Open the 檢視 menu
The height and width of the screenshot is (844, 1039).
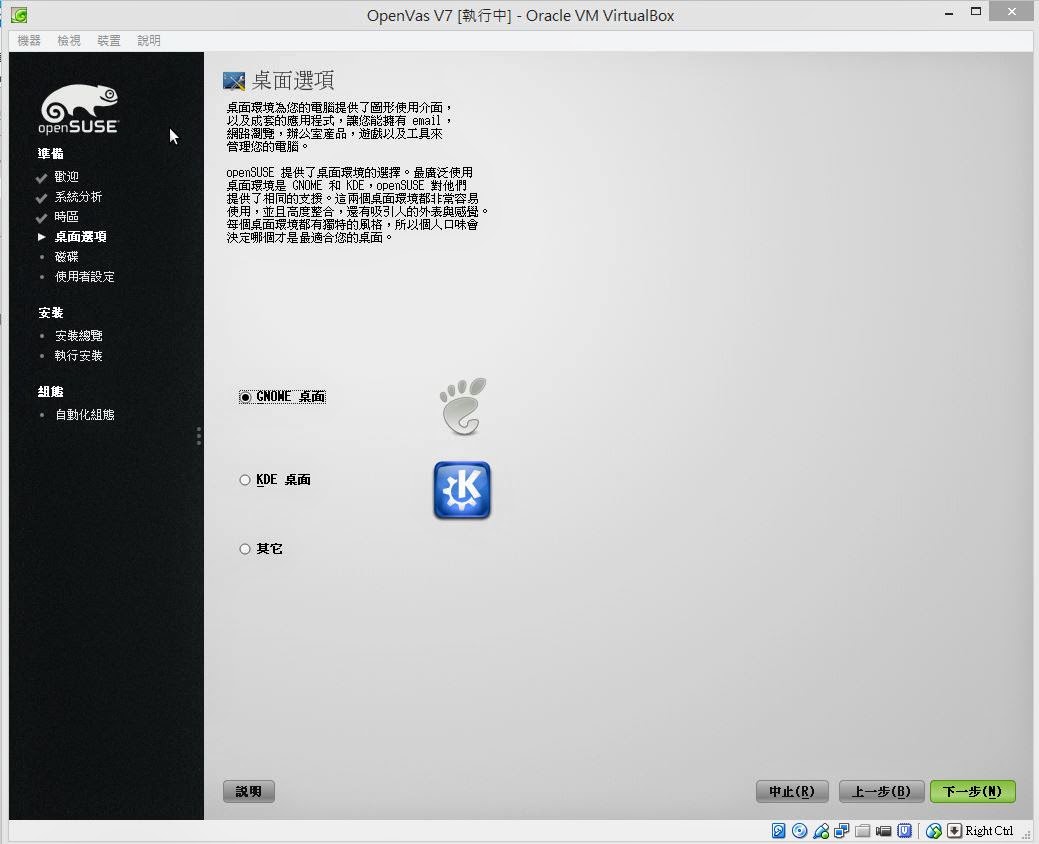(69, 40)
